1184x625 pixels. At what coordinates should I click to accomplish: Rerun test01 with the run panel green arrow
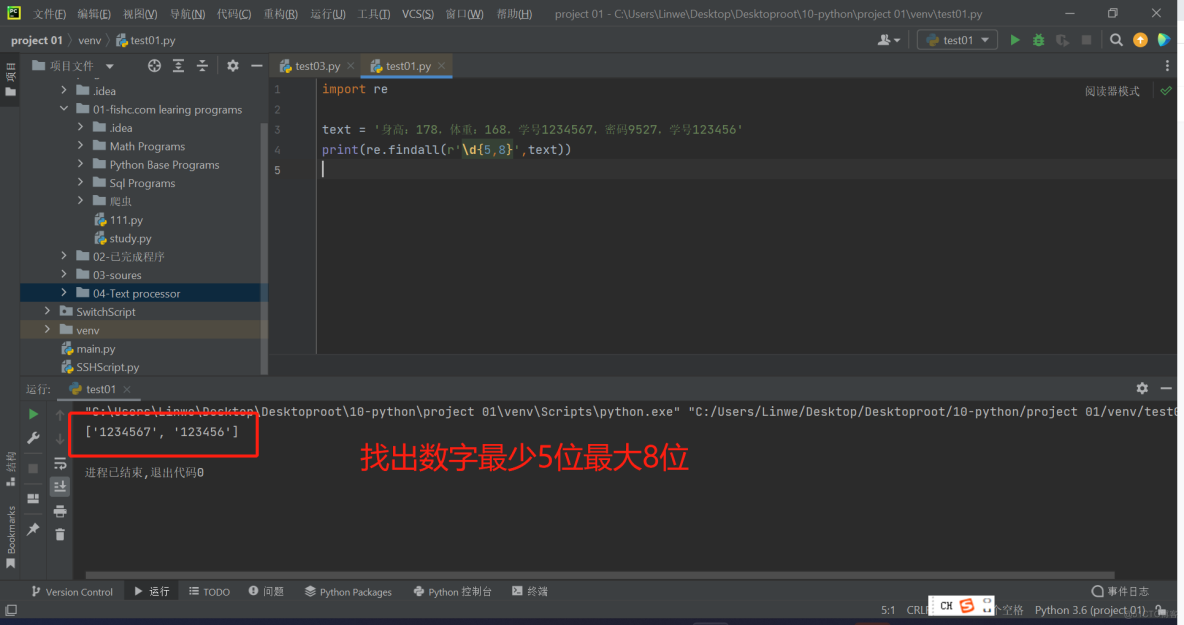point(33,414)
